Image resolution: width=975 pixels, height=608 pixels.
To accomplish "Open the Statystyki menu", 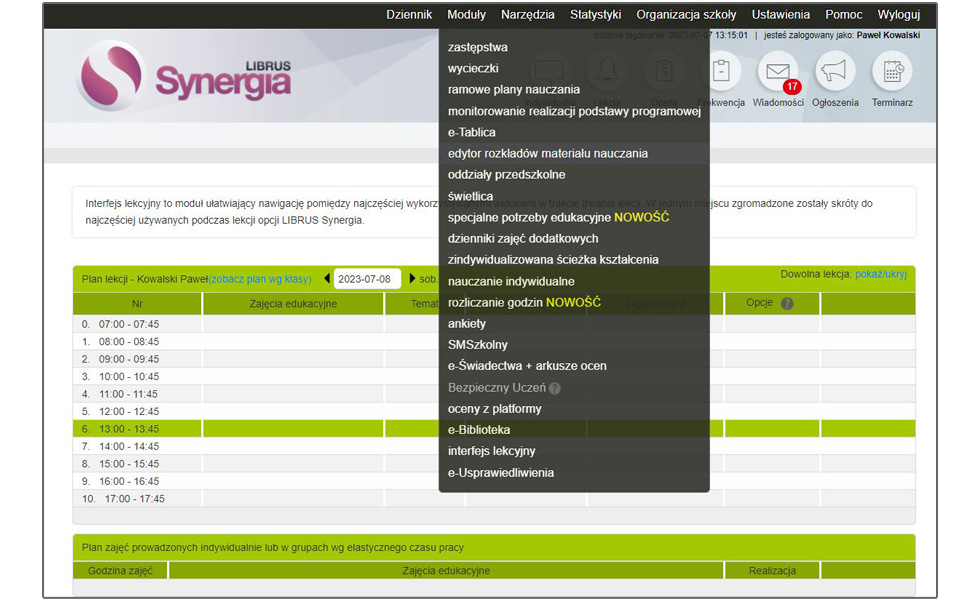I will pos(596,14).
